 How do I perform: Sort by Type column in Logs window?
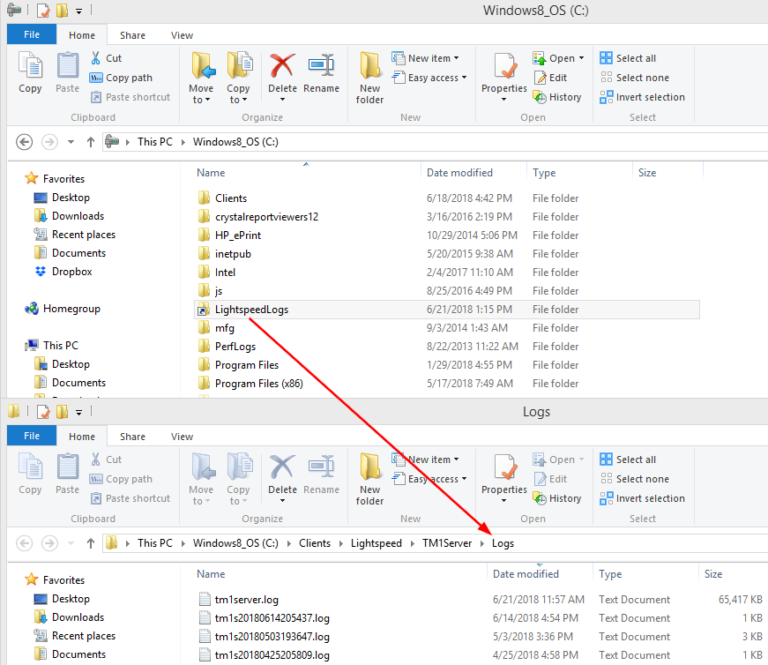[x=610, y=574]
